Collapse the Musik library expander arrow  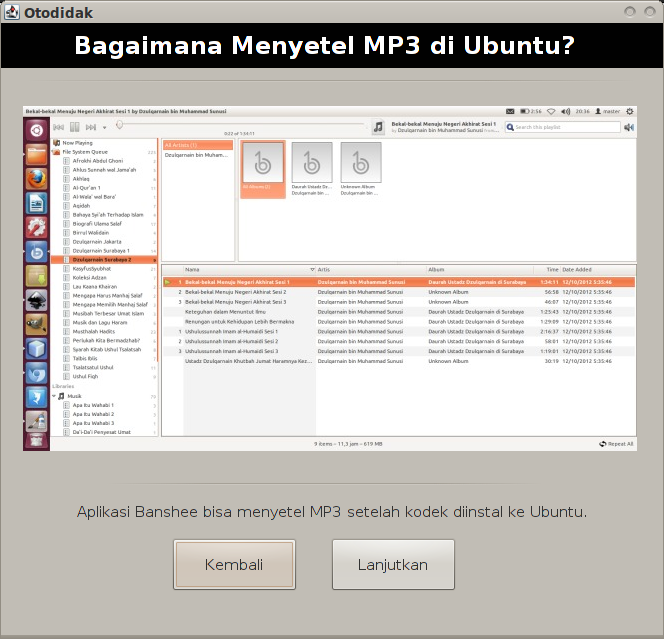tap(54, 396)
